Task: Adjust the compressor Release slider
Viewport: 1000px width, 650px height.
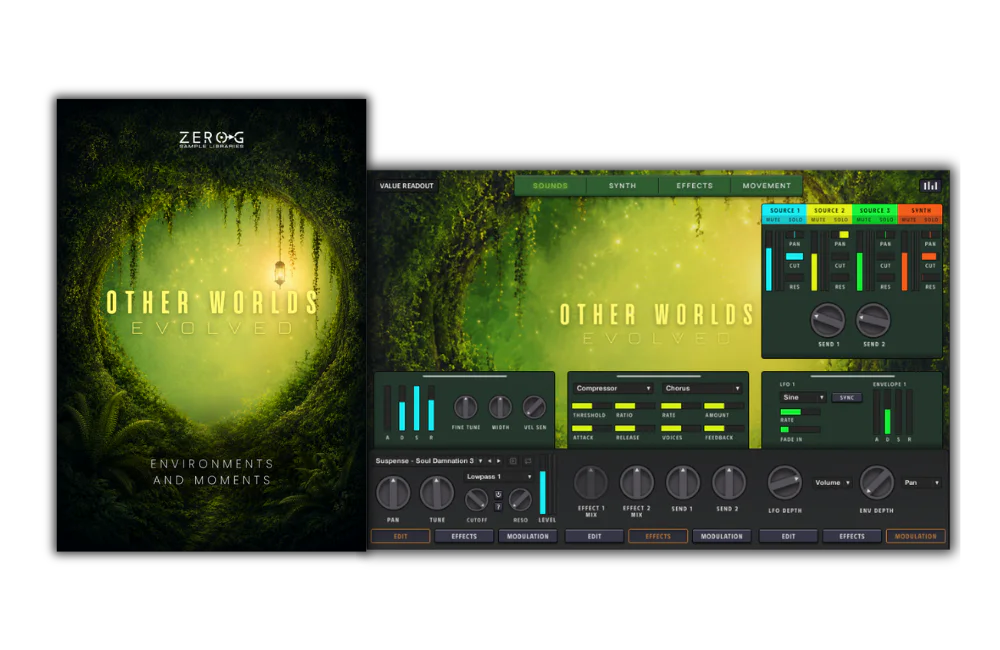Action: pos(634,428)
